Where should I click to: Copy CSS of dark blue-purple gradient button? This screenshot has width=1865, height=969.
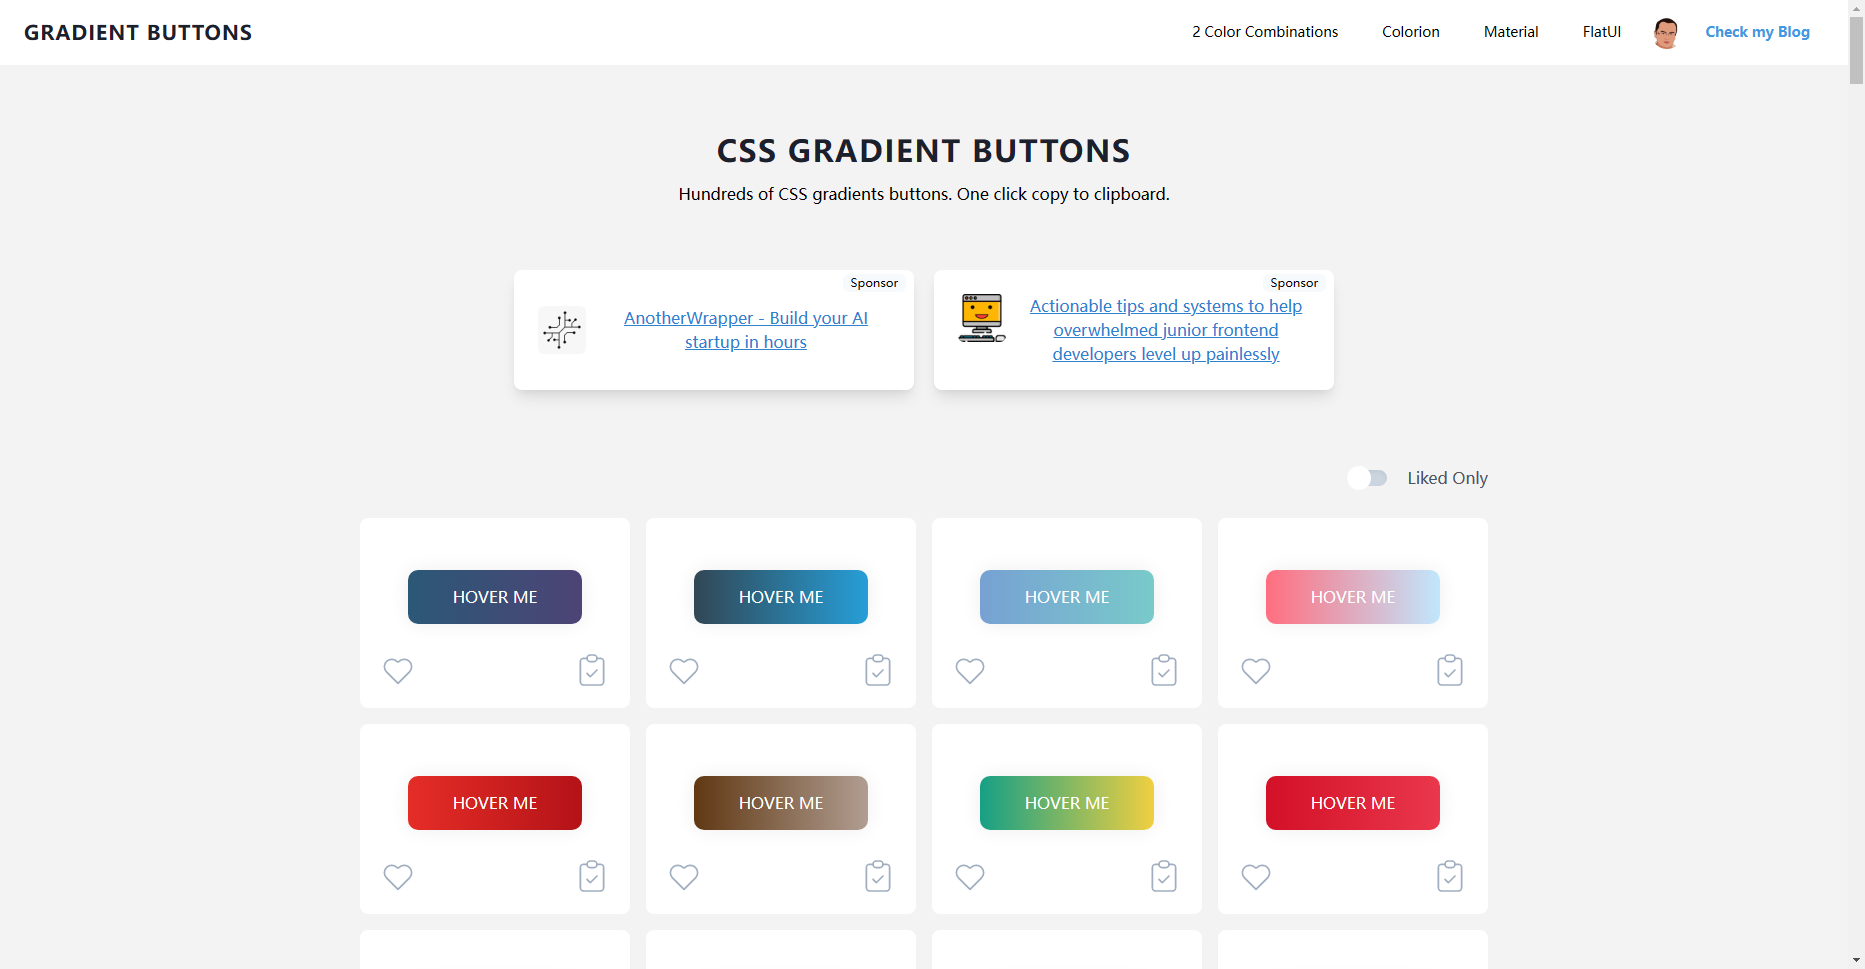(x=592, y=670)
